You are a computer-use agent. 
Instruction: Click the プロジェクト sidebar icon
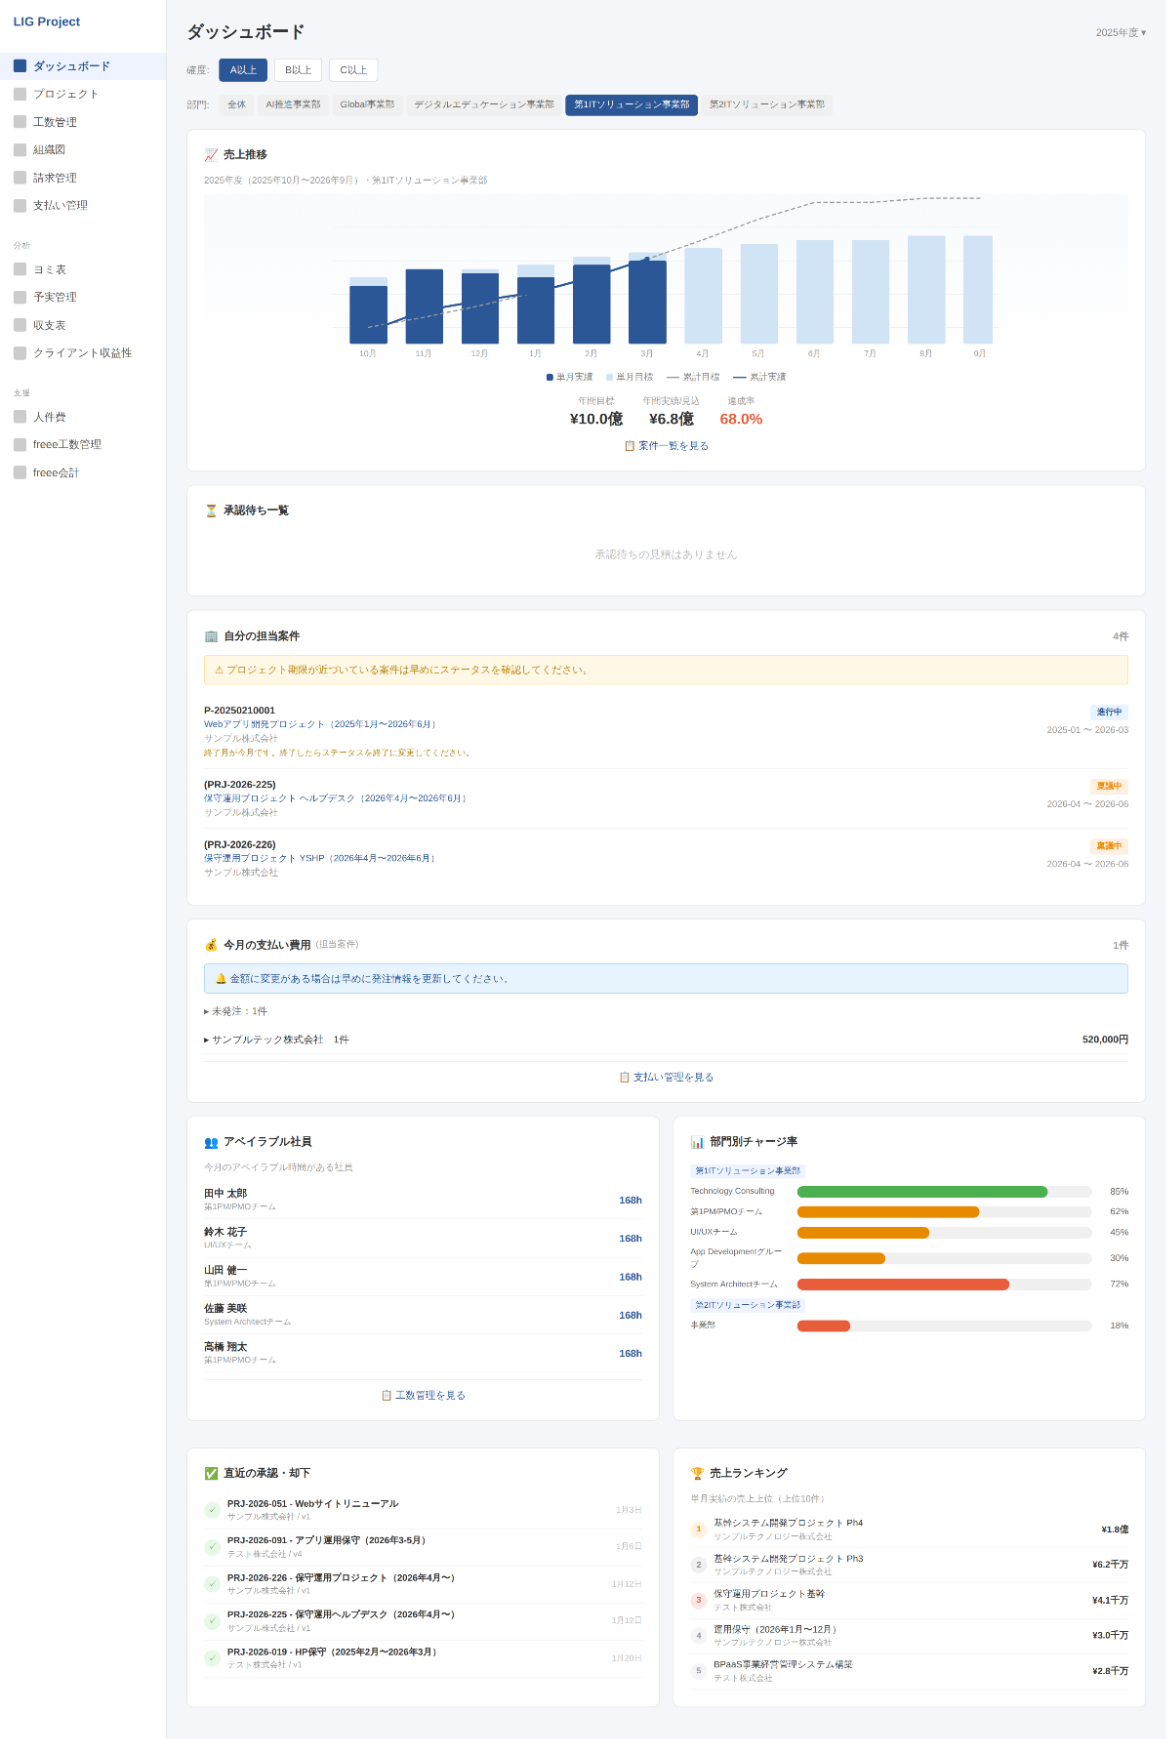tap(20, 94)
